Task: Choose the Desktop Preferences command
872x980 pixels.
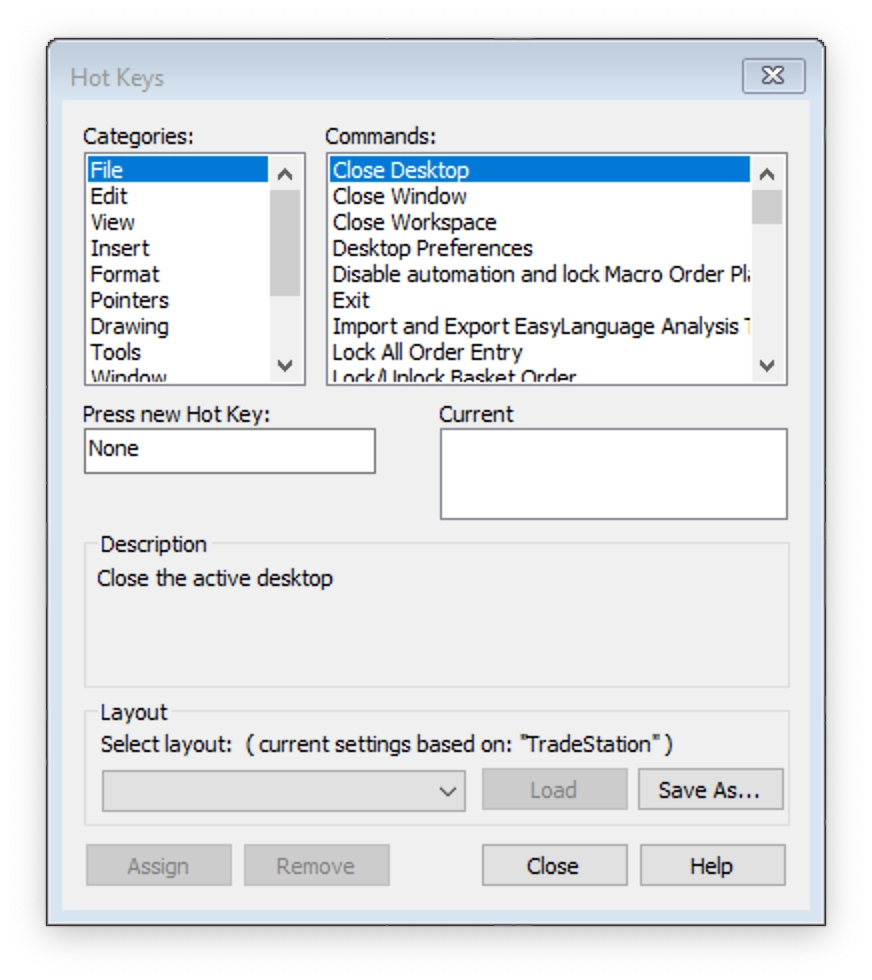Action: tap(540, 248)
